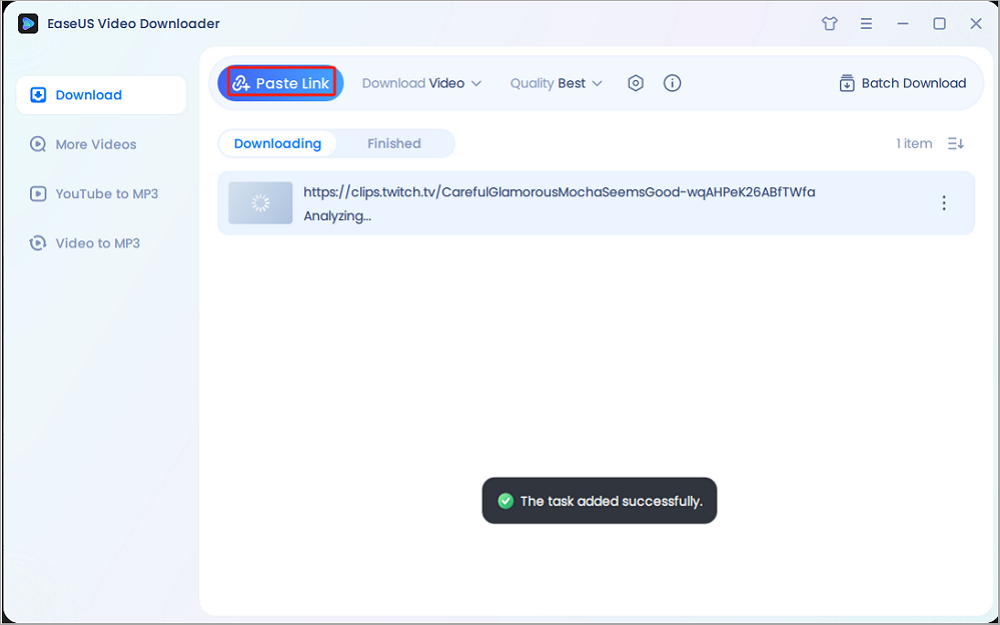Viewport: 1000px width, 625px height.
Task: Click the sort order icon
Action: tap(956, 143)
